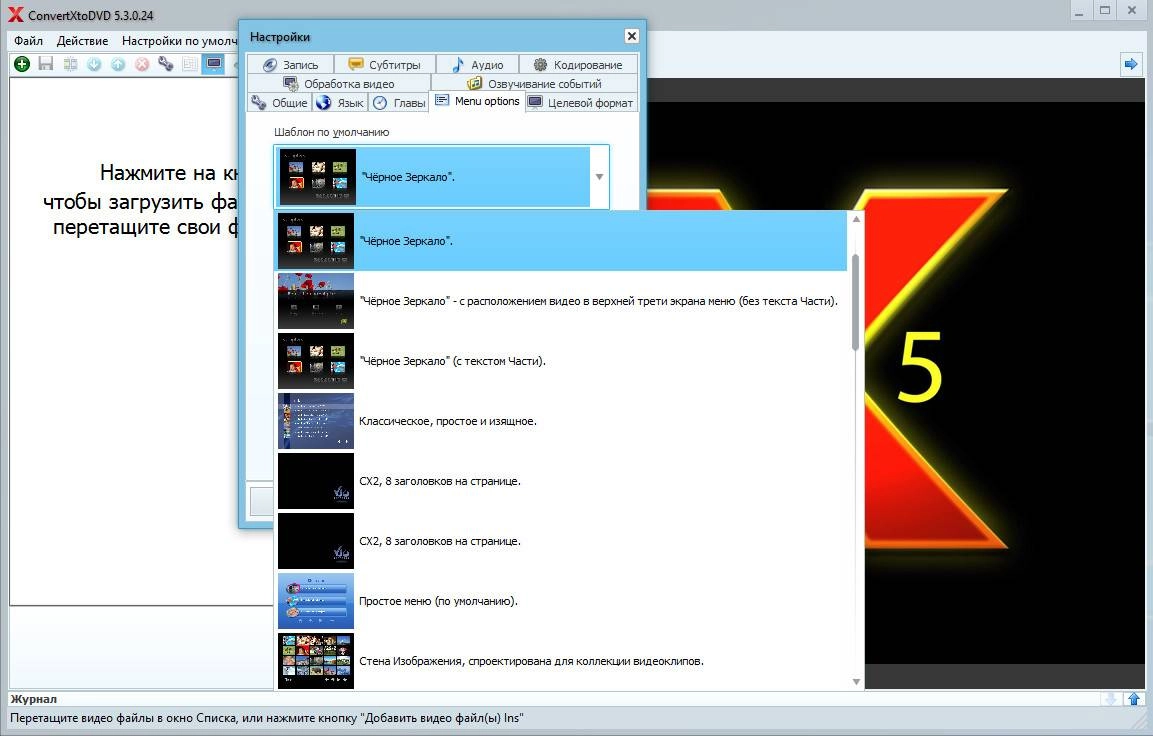The width and height of the screenshot is (1153, 736).
Task: Choose the Классическое, простое и изящное template
Action: pos(562,421)
